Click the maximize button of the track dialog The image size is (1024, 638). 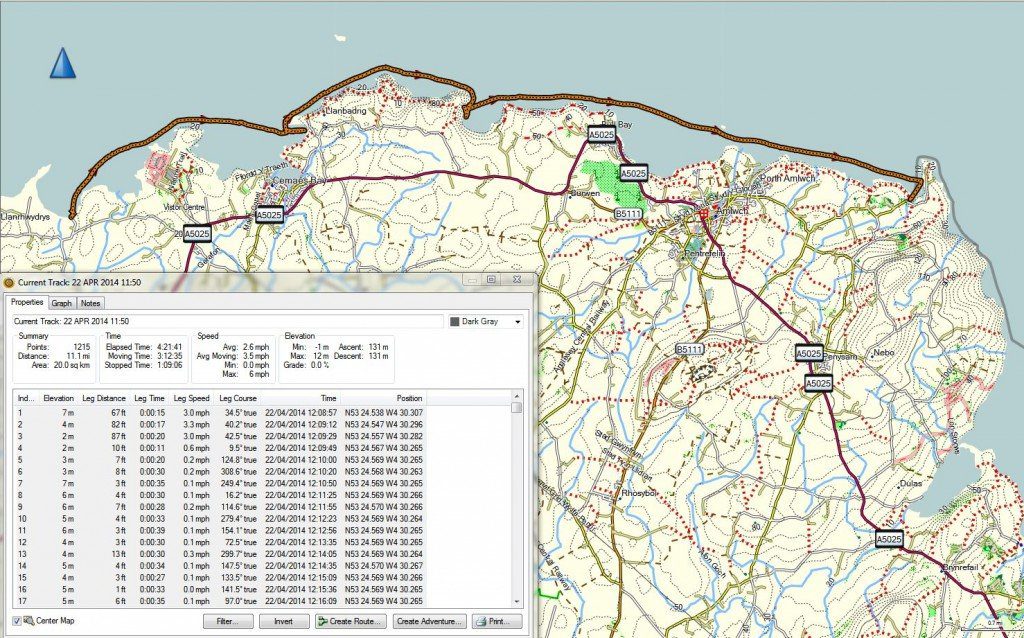pyautogui.click(x=491, y=281)
